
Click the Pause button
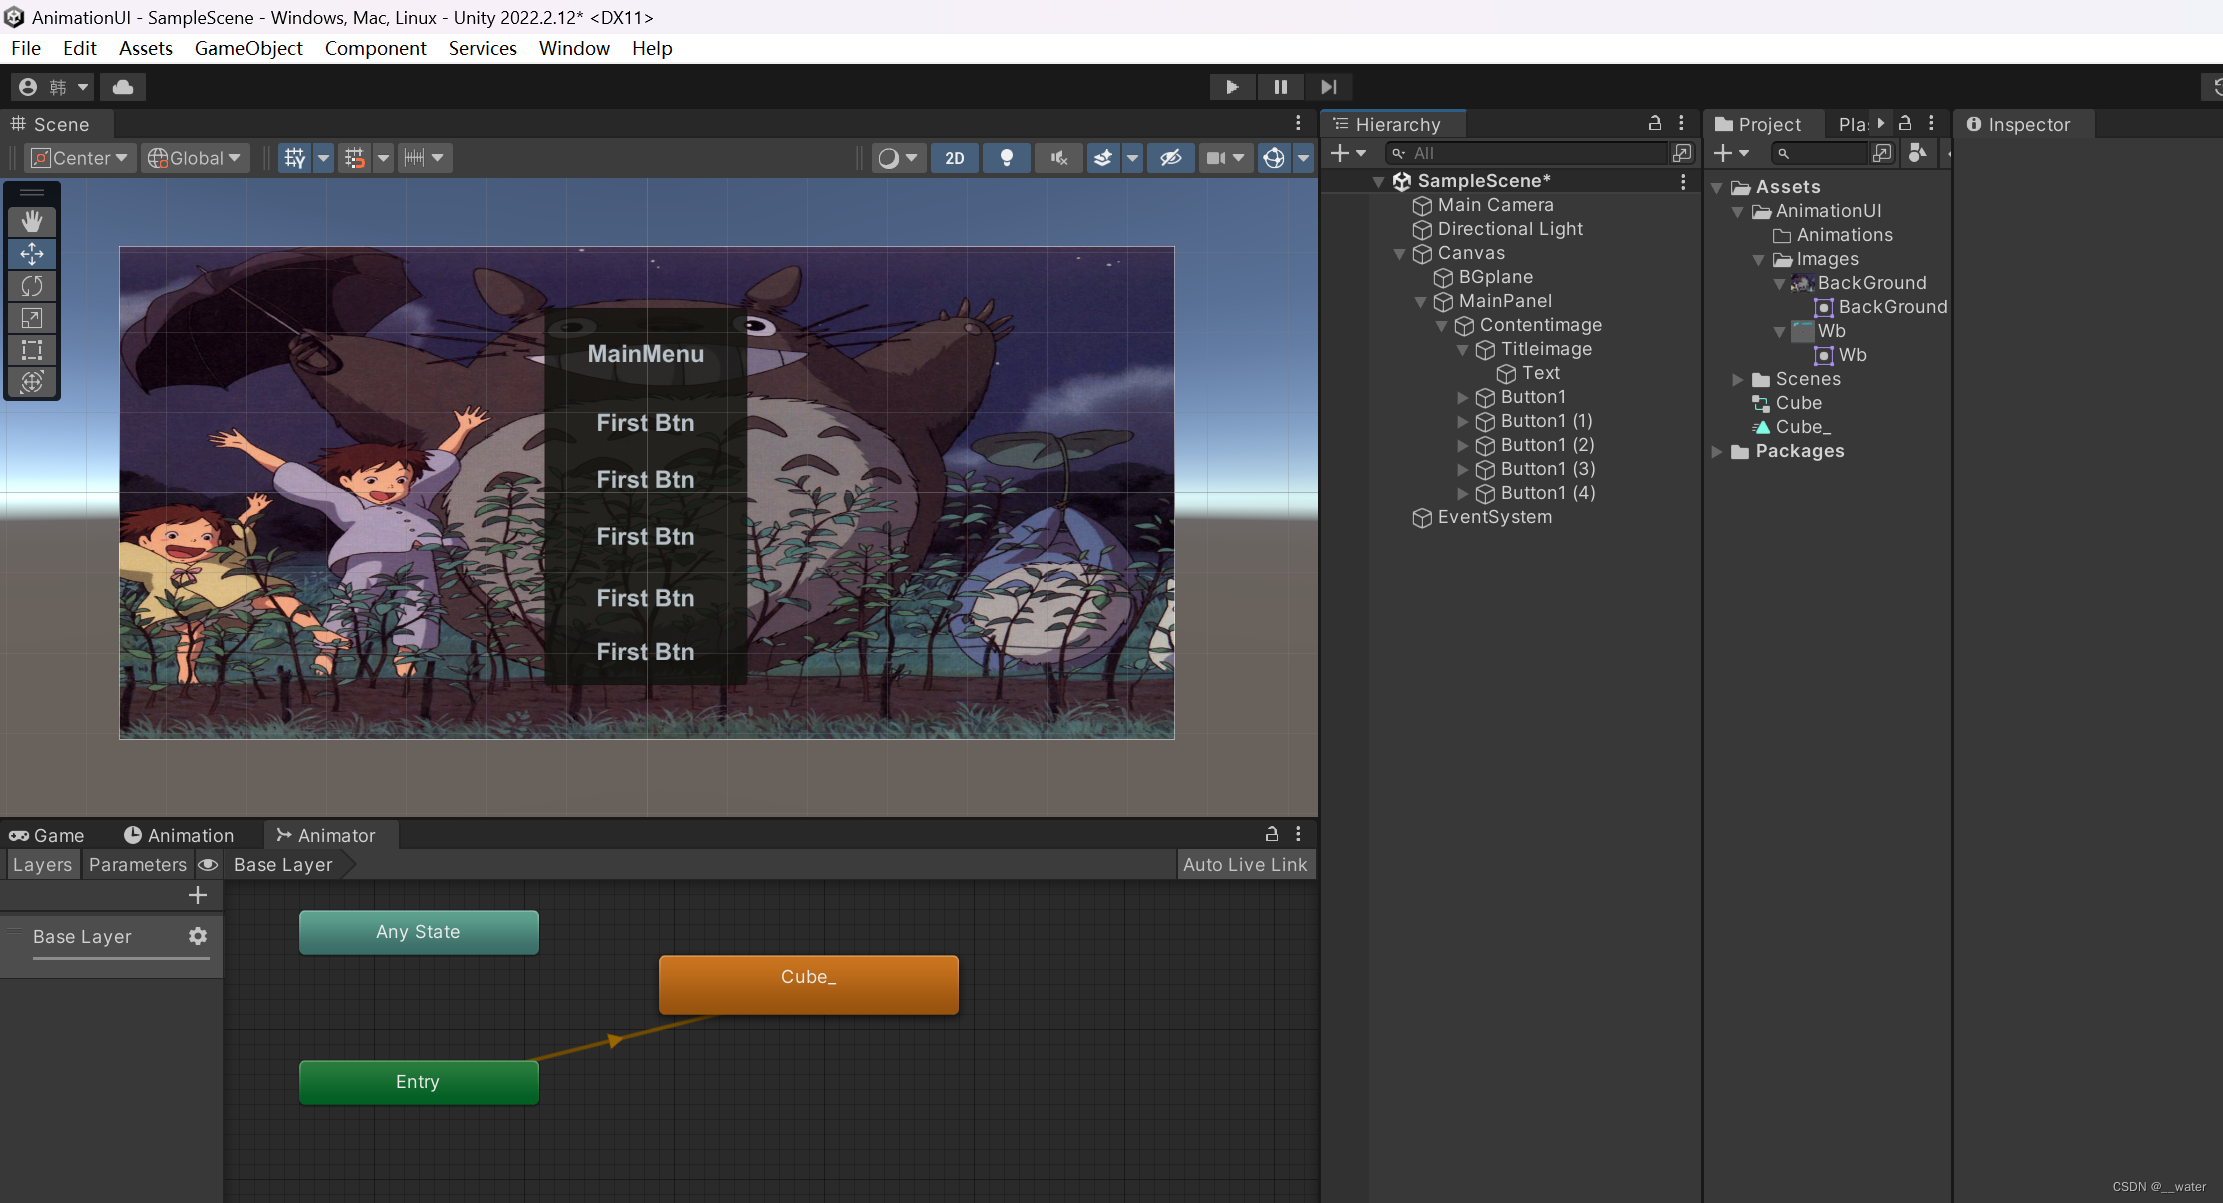[x=1280, y=87]
